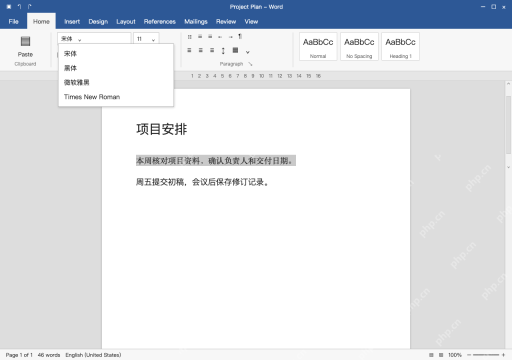512x360 pixels.
Task: Increase the paragraph indent
Action: 230,37
